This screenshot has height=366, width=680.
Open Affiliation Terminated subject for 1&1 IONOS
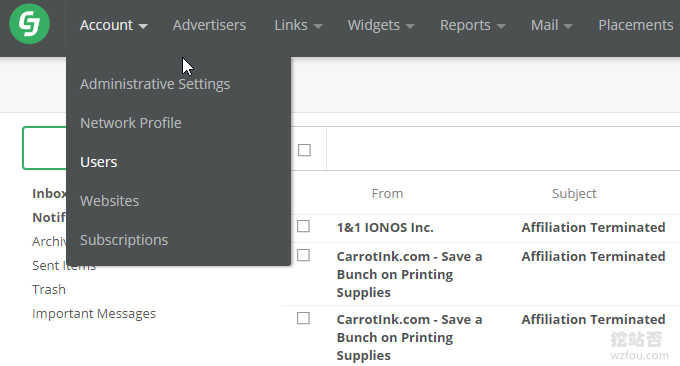coord(593,227)
